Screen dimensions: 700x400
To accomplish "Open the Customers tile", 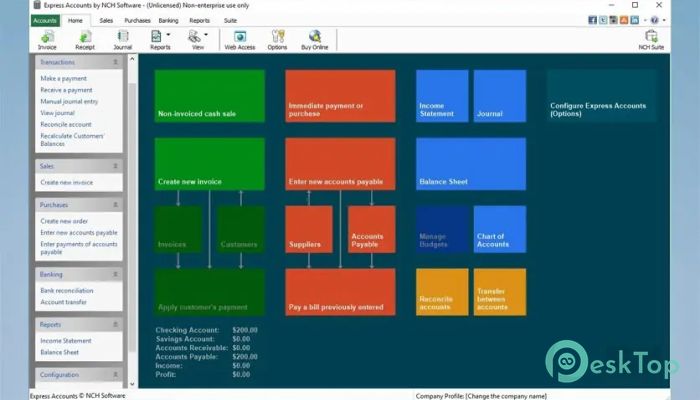I will point(241,229).
